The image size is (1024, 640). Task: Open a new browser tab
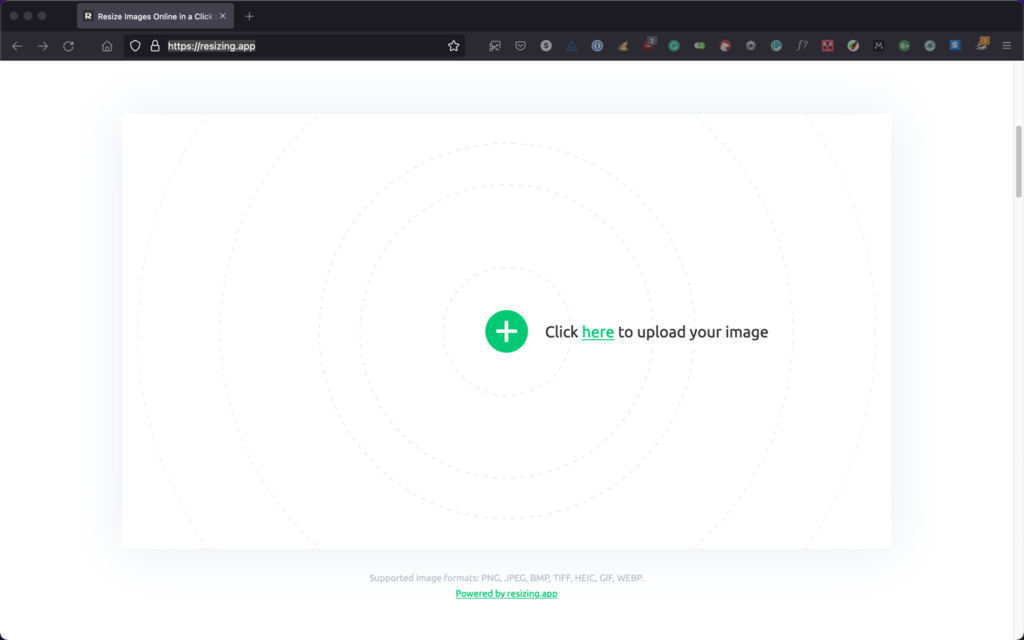point(249,16)
